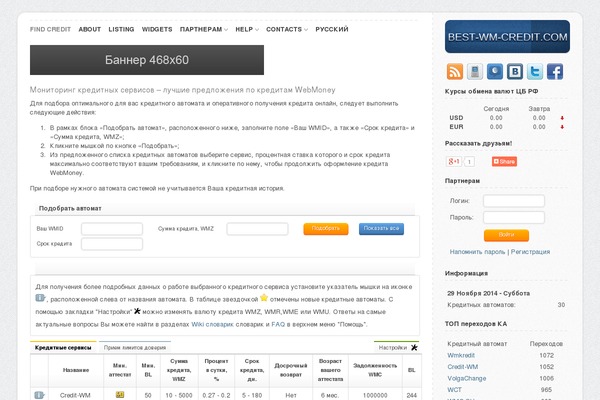Click the Мин. BL column header
This screenshot has height=400, width=600.
[x=148, y=370]
